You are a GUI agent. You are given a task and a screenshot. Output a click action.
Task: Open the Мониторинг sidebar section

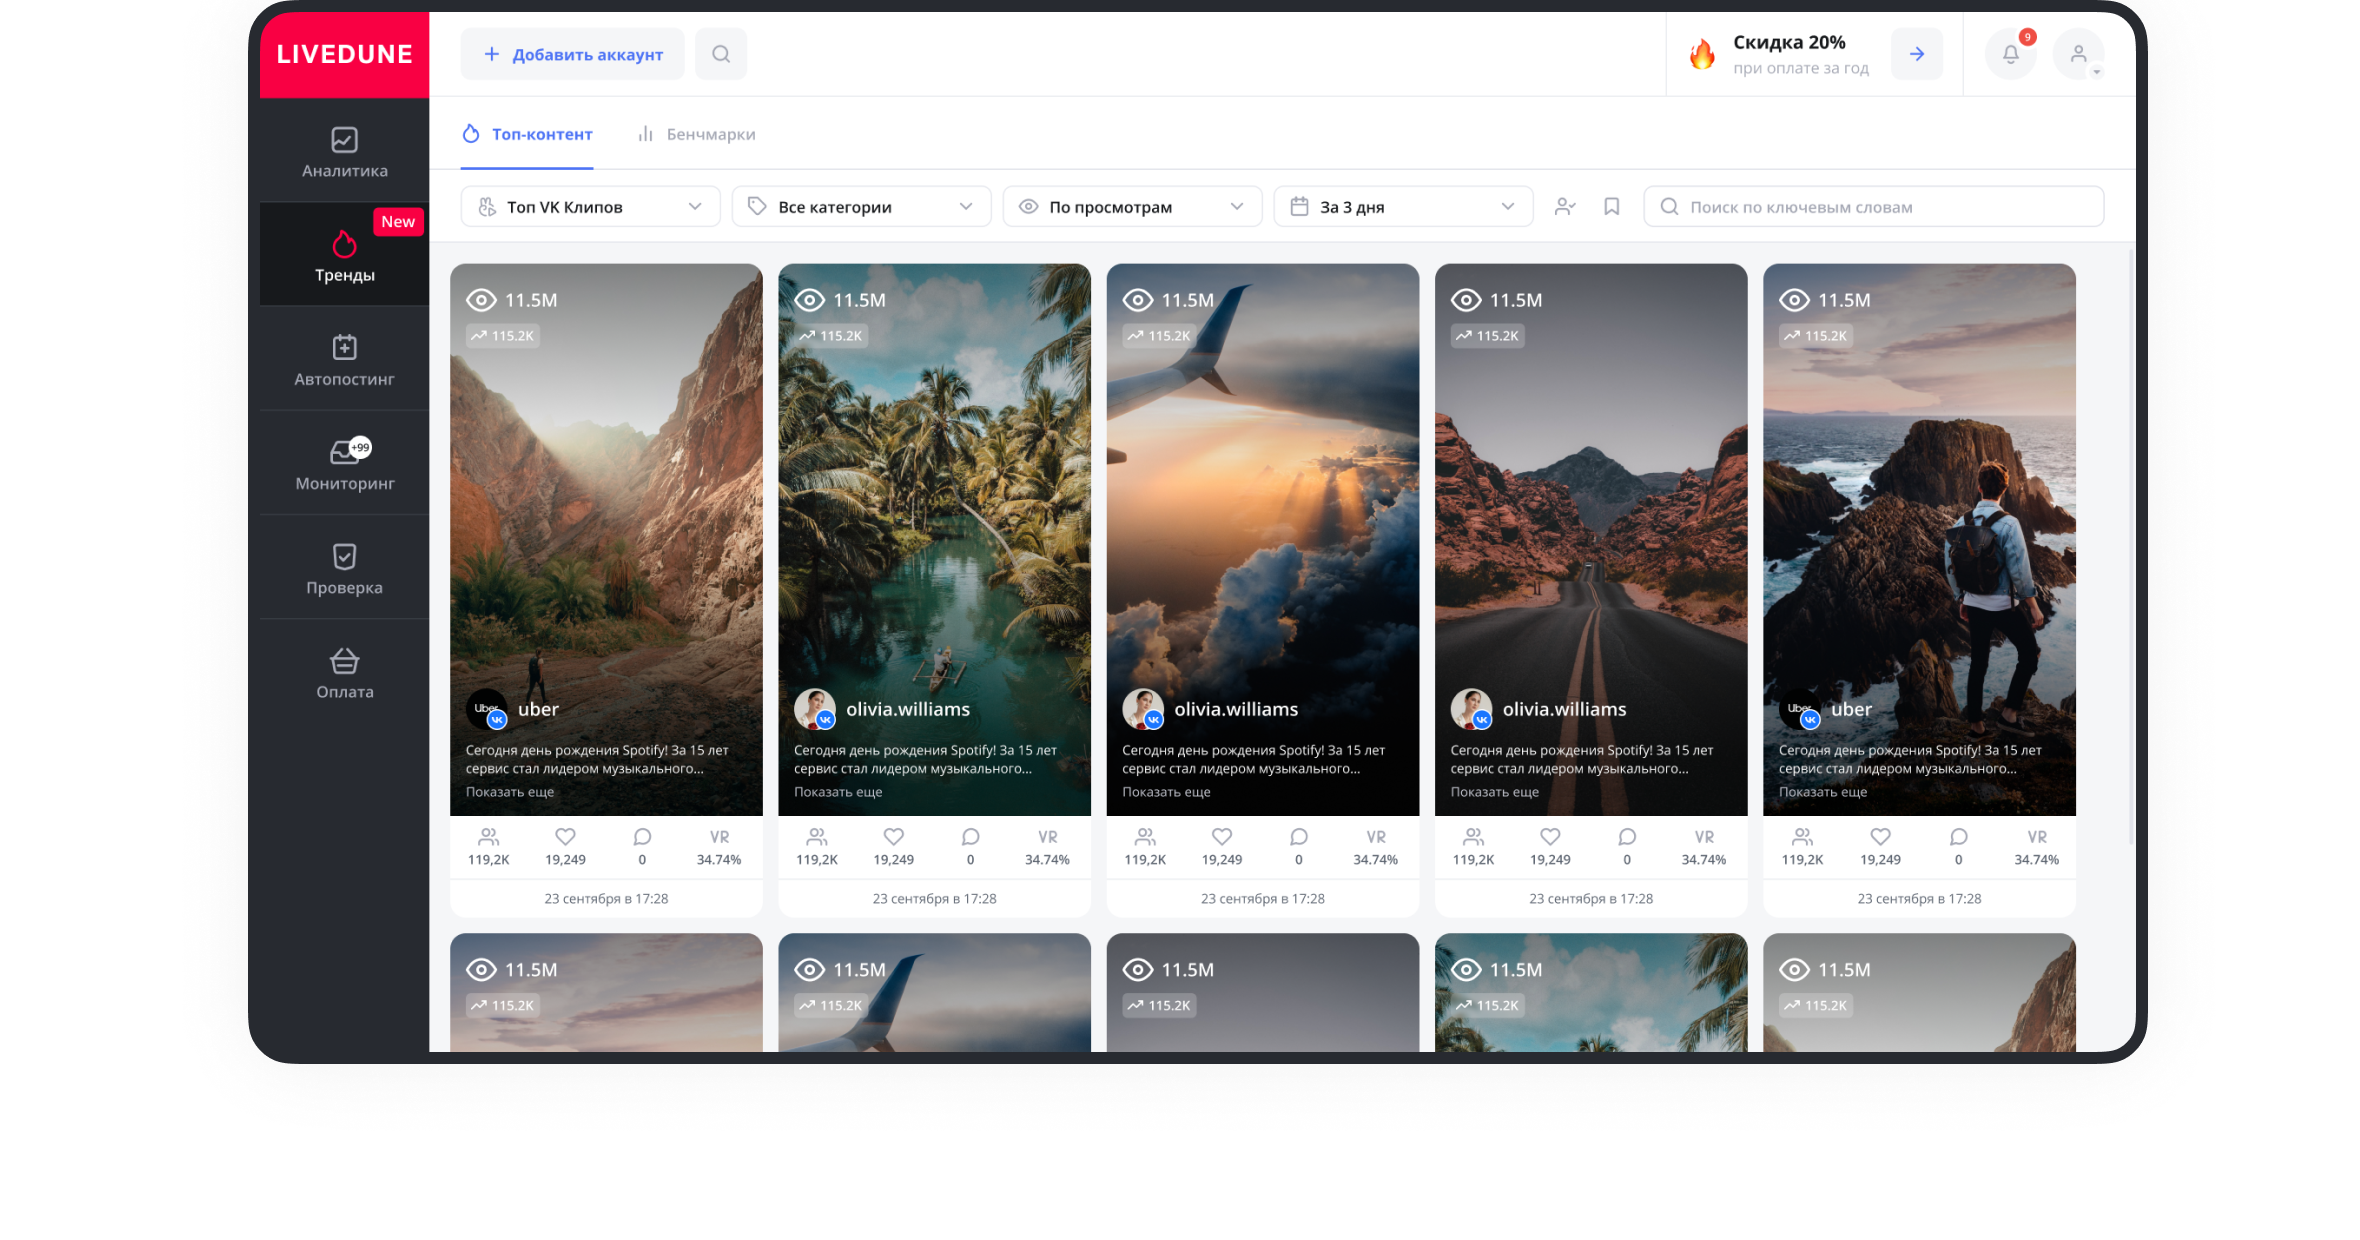coord(344,465)
